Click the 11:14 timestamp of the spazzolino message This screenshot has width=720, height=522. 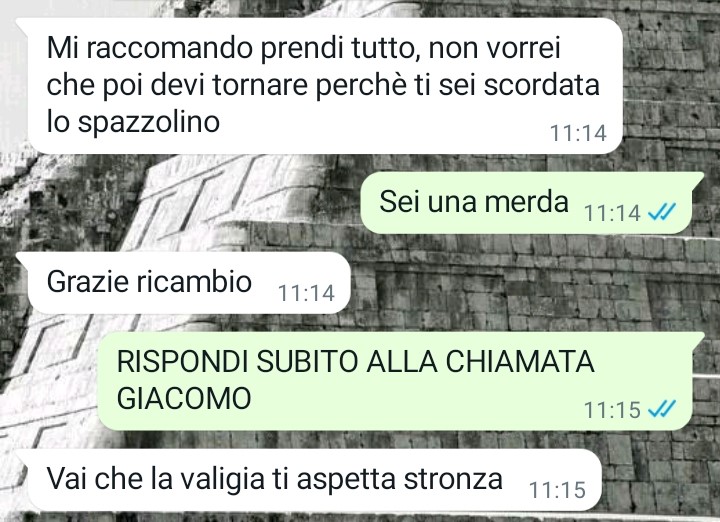[x=578, y=133]
